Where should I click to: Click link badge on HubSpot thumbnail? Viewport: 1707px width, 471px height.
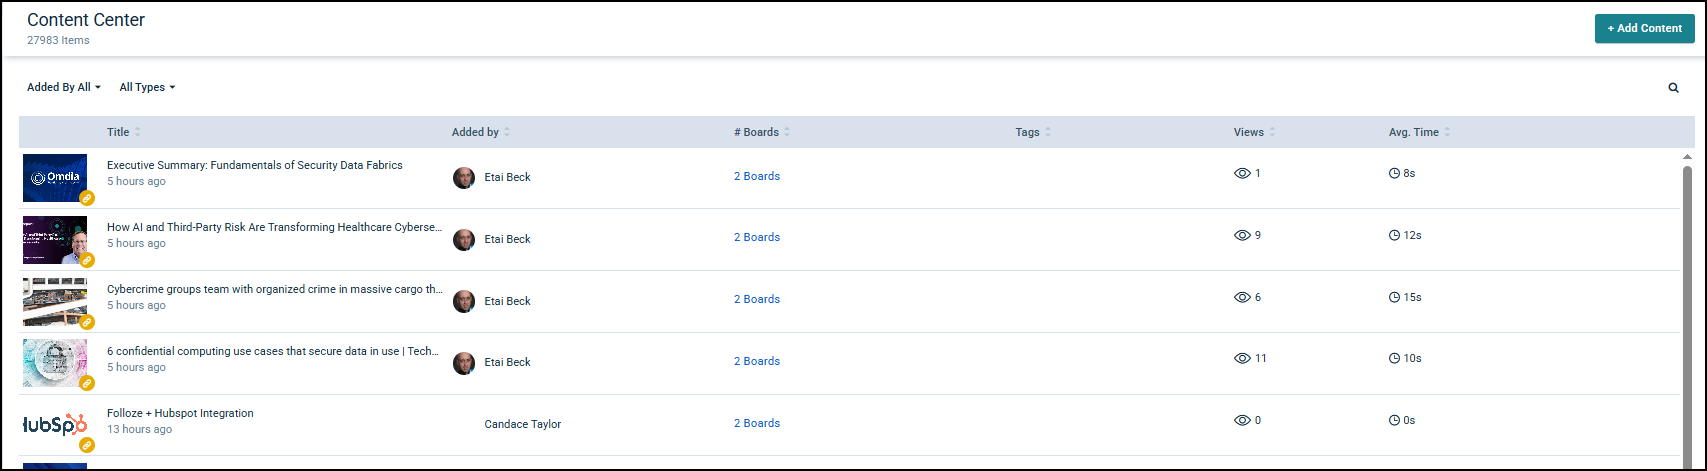pos(87,445)
